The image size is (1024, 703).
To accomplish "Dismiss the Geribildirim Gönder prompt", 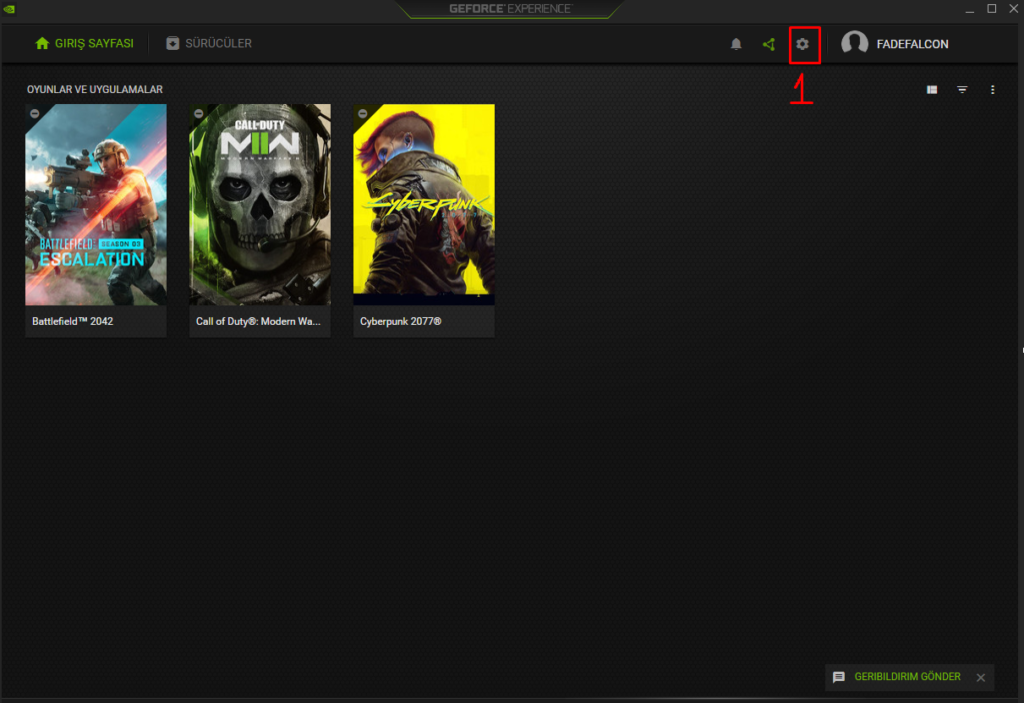I will coord(980,678).
